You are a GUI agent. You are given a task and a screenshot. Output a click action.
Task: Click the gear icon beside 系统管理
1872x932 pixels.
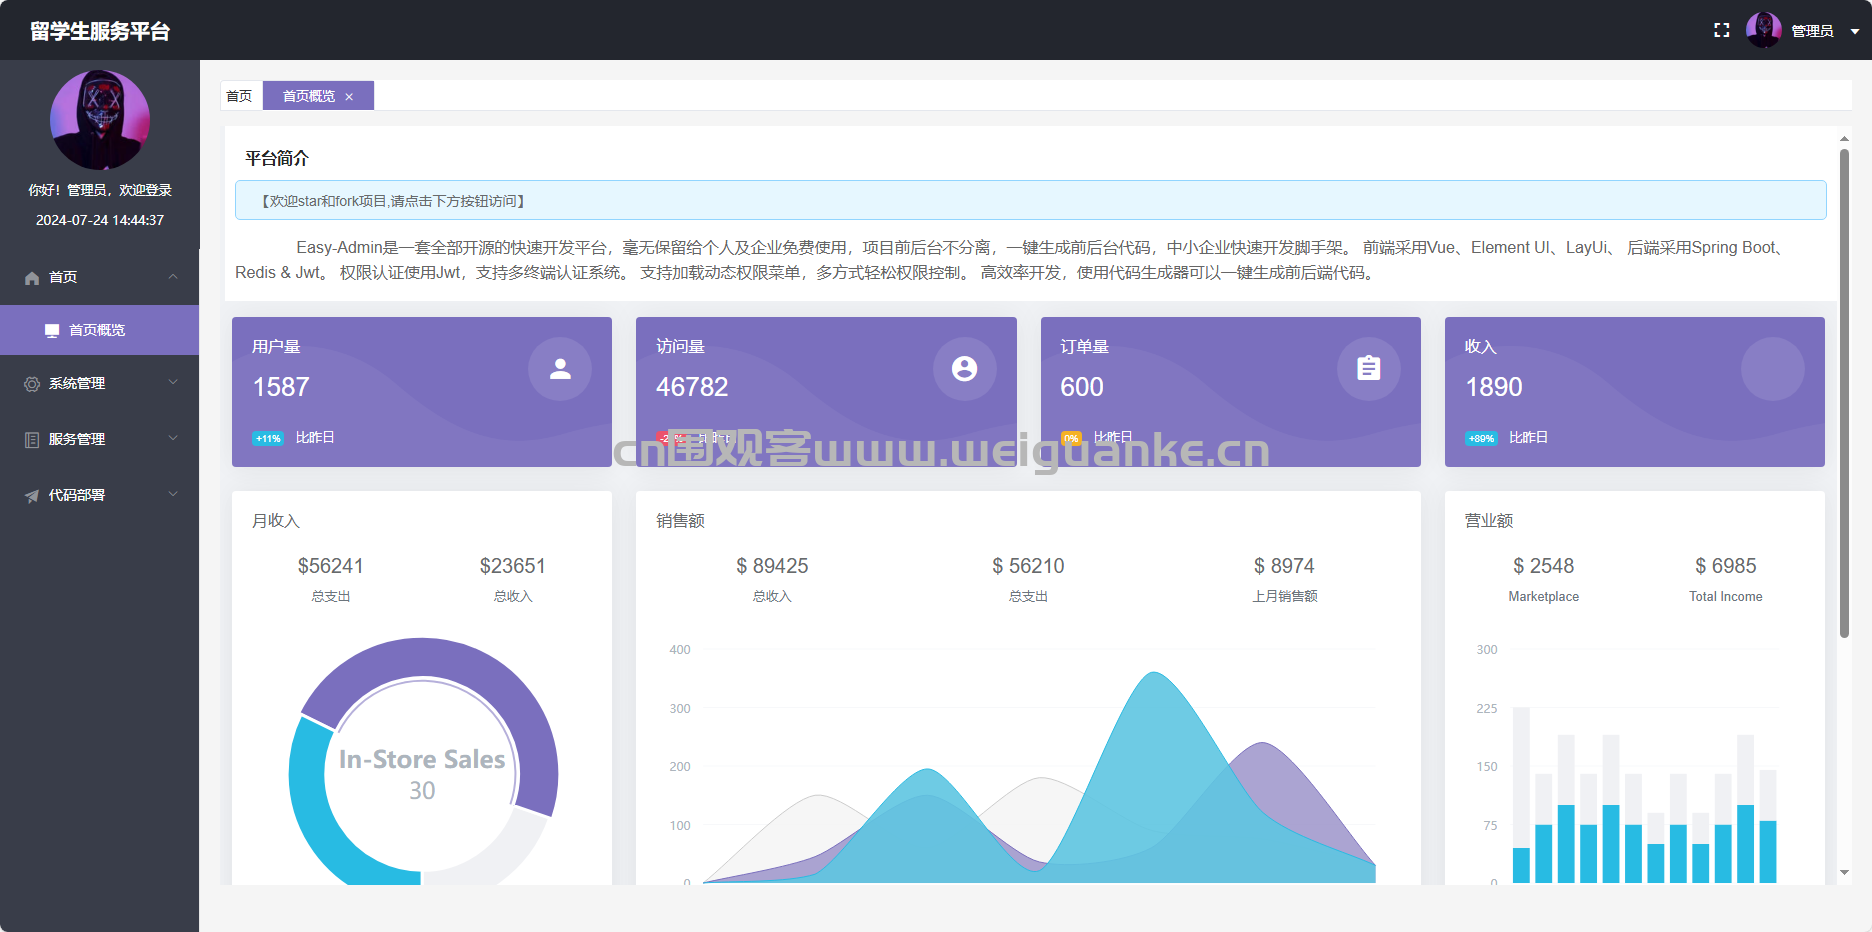tap(32, 384)
